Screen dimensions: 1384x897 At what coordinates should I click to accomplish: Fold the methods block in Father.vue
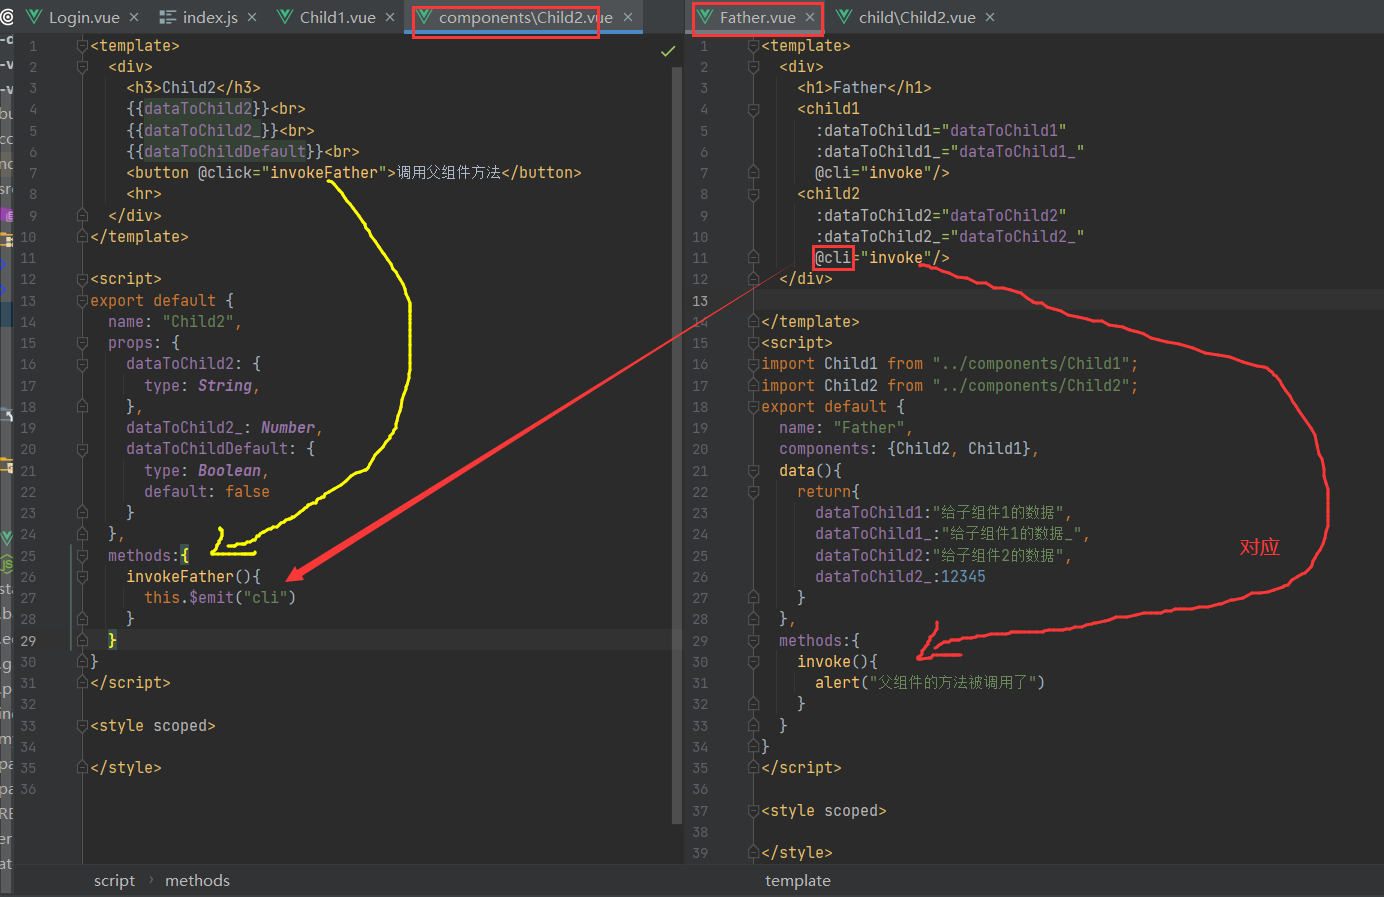754,641
